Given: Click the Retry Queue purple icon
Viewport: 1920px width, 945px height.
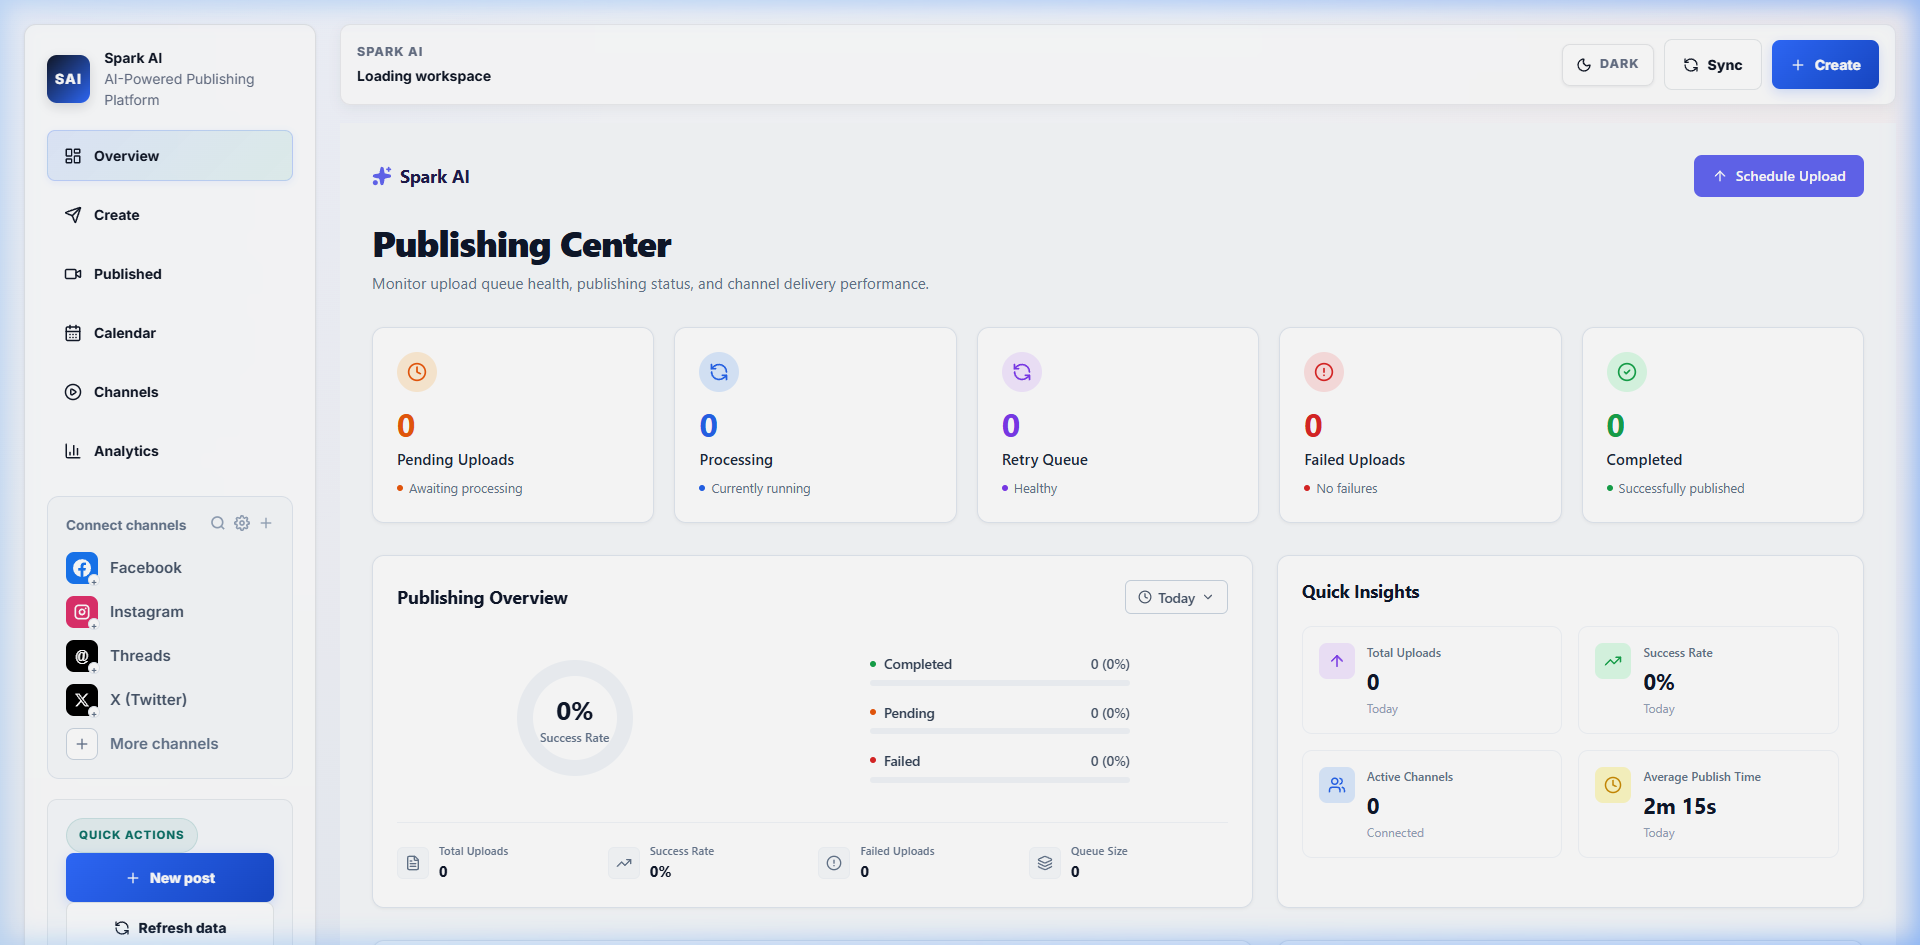Looking at the screenshot, I should [1022, 372].
